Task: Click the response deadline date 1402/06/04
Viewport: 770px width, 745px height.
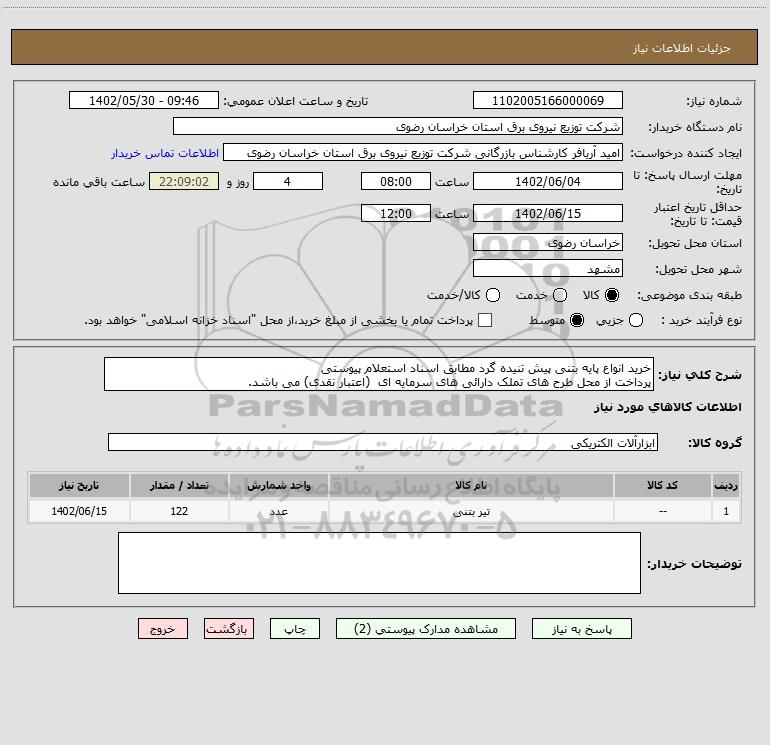Action: (548, 181)
